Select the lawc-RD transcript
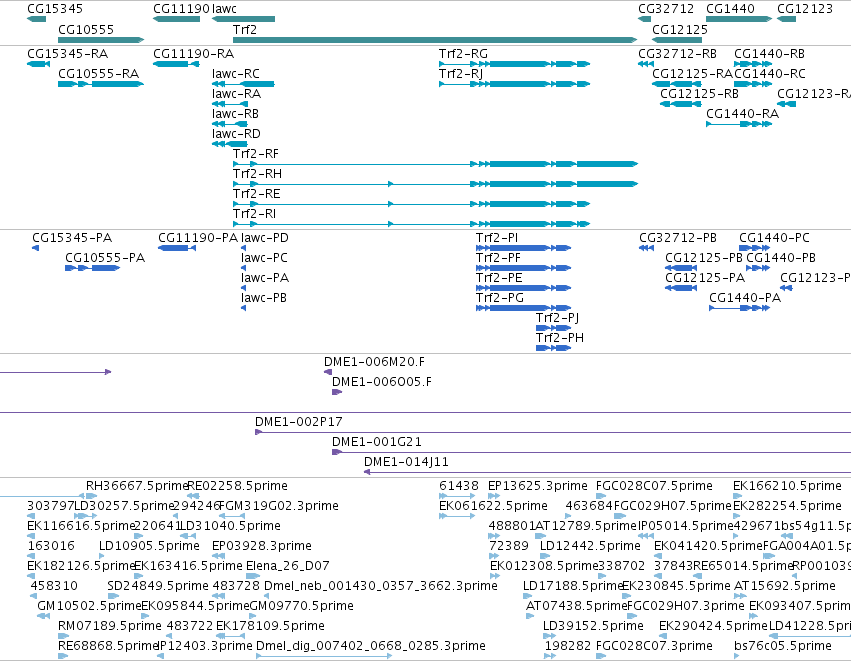The width and height of the screenshot is (851, 661). (x=230, y=144)
